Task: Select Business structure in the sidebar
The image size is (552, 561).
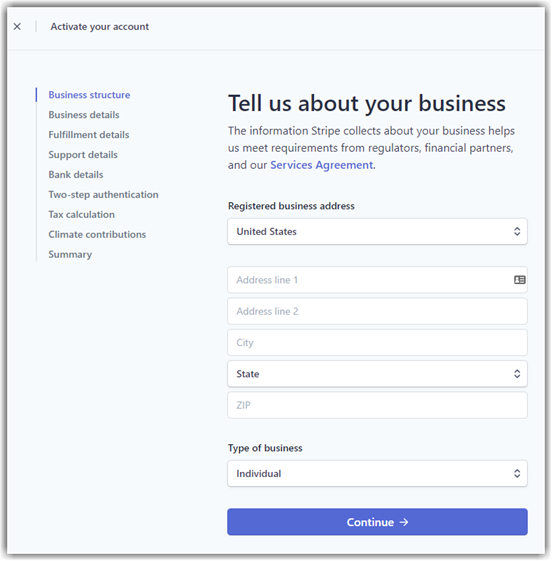Action: (89, 95)
